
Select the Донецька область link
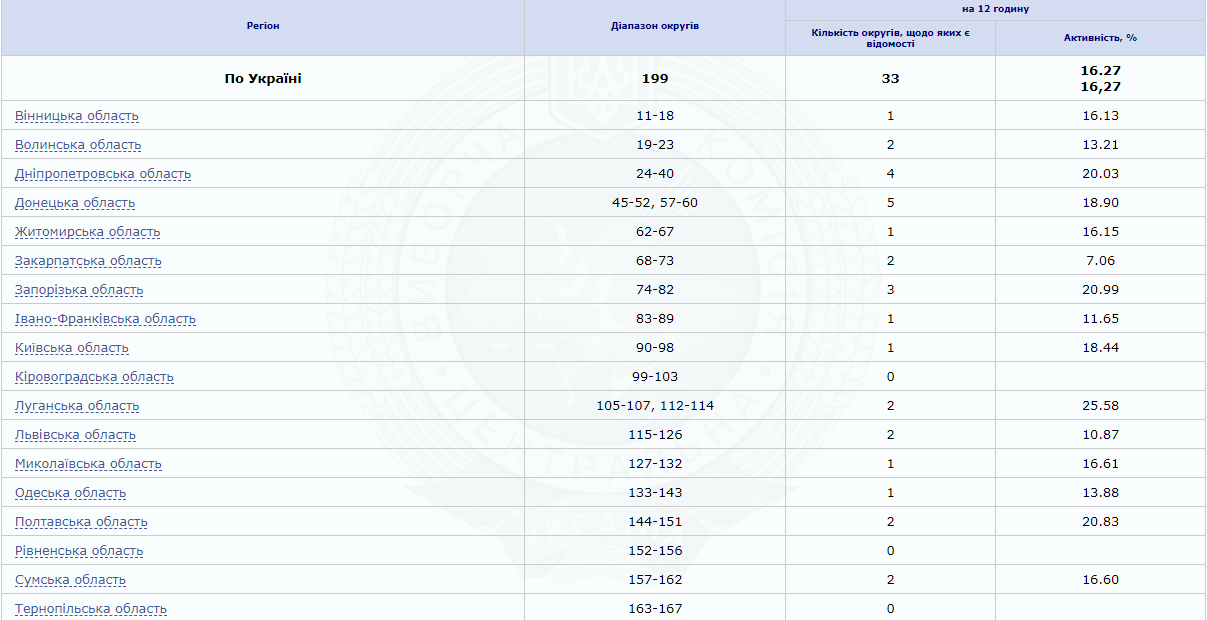point(75,203)
